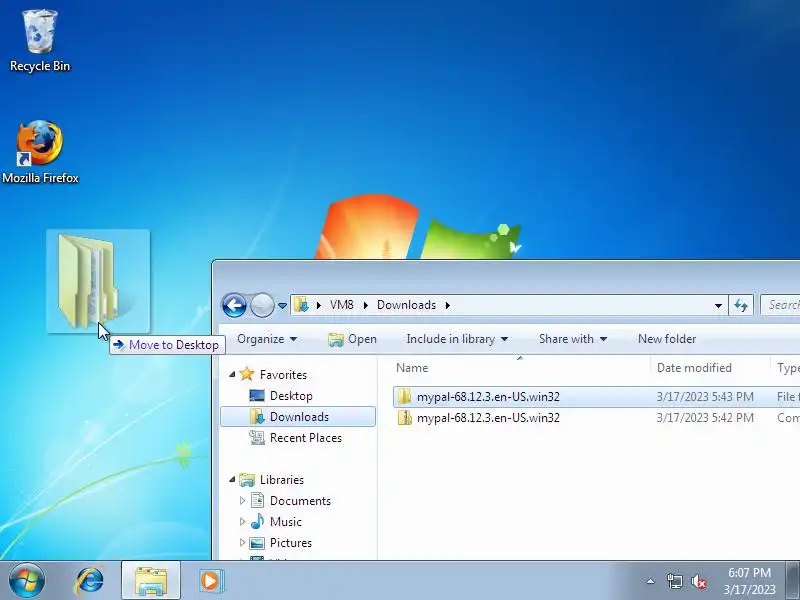Click into the Search box

780,305
